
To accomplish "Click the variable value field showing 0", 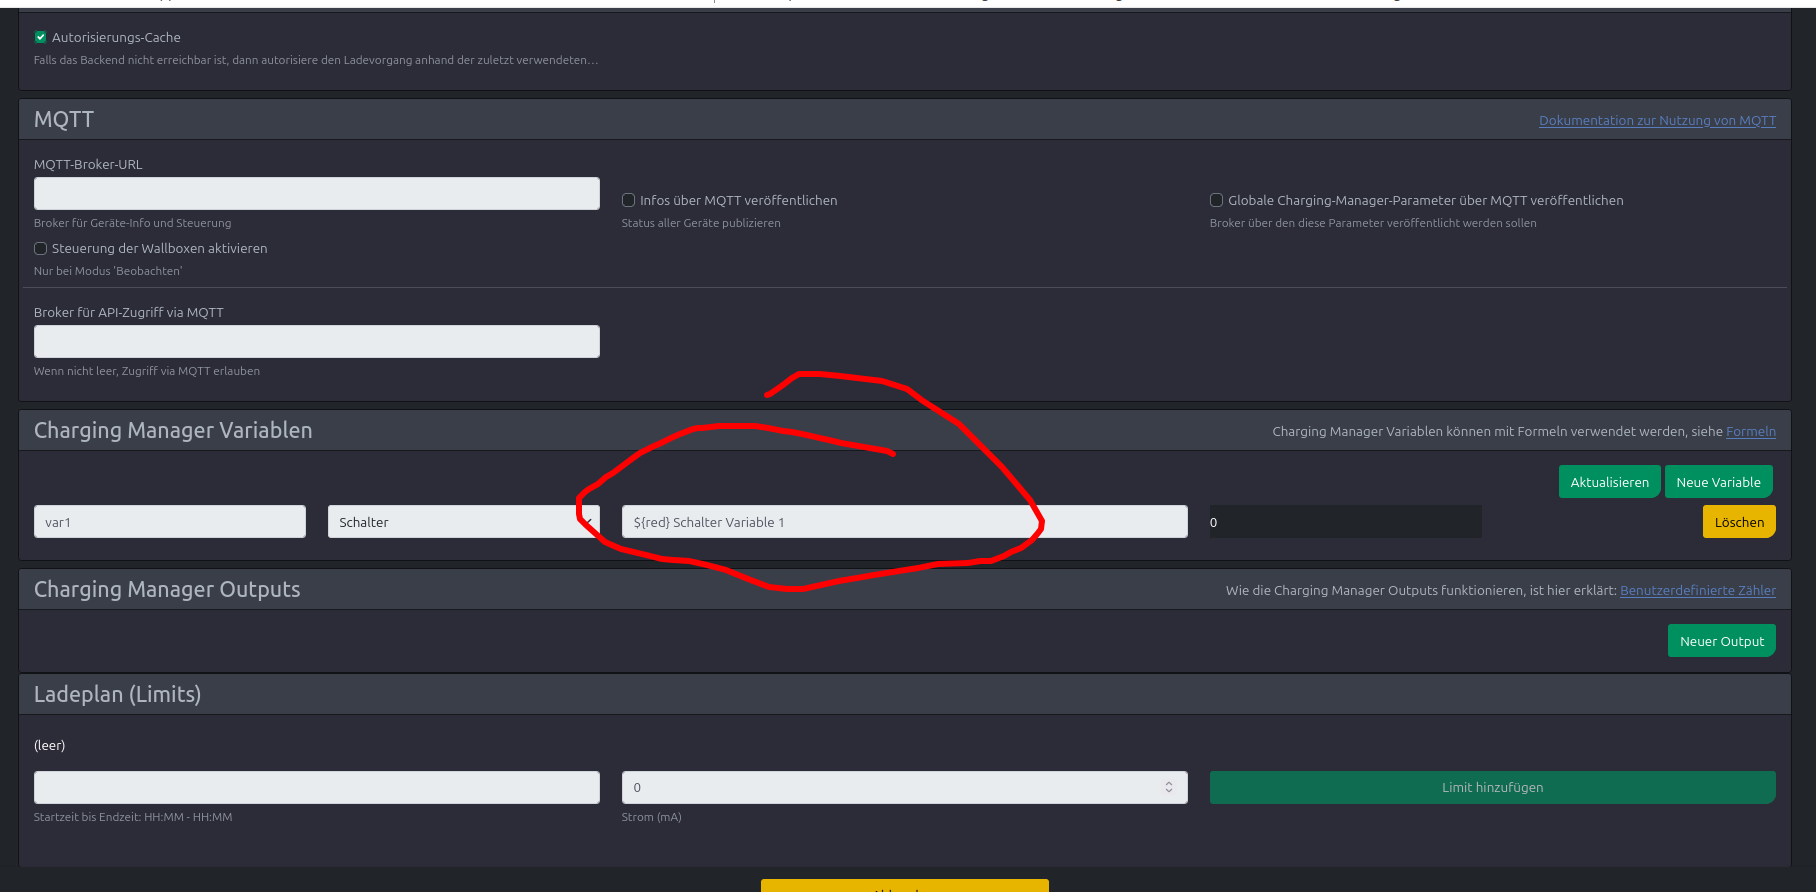I will tap(1345, 522).
